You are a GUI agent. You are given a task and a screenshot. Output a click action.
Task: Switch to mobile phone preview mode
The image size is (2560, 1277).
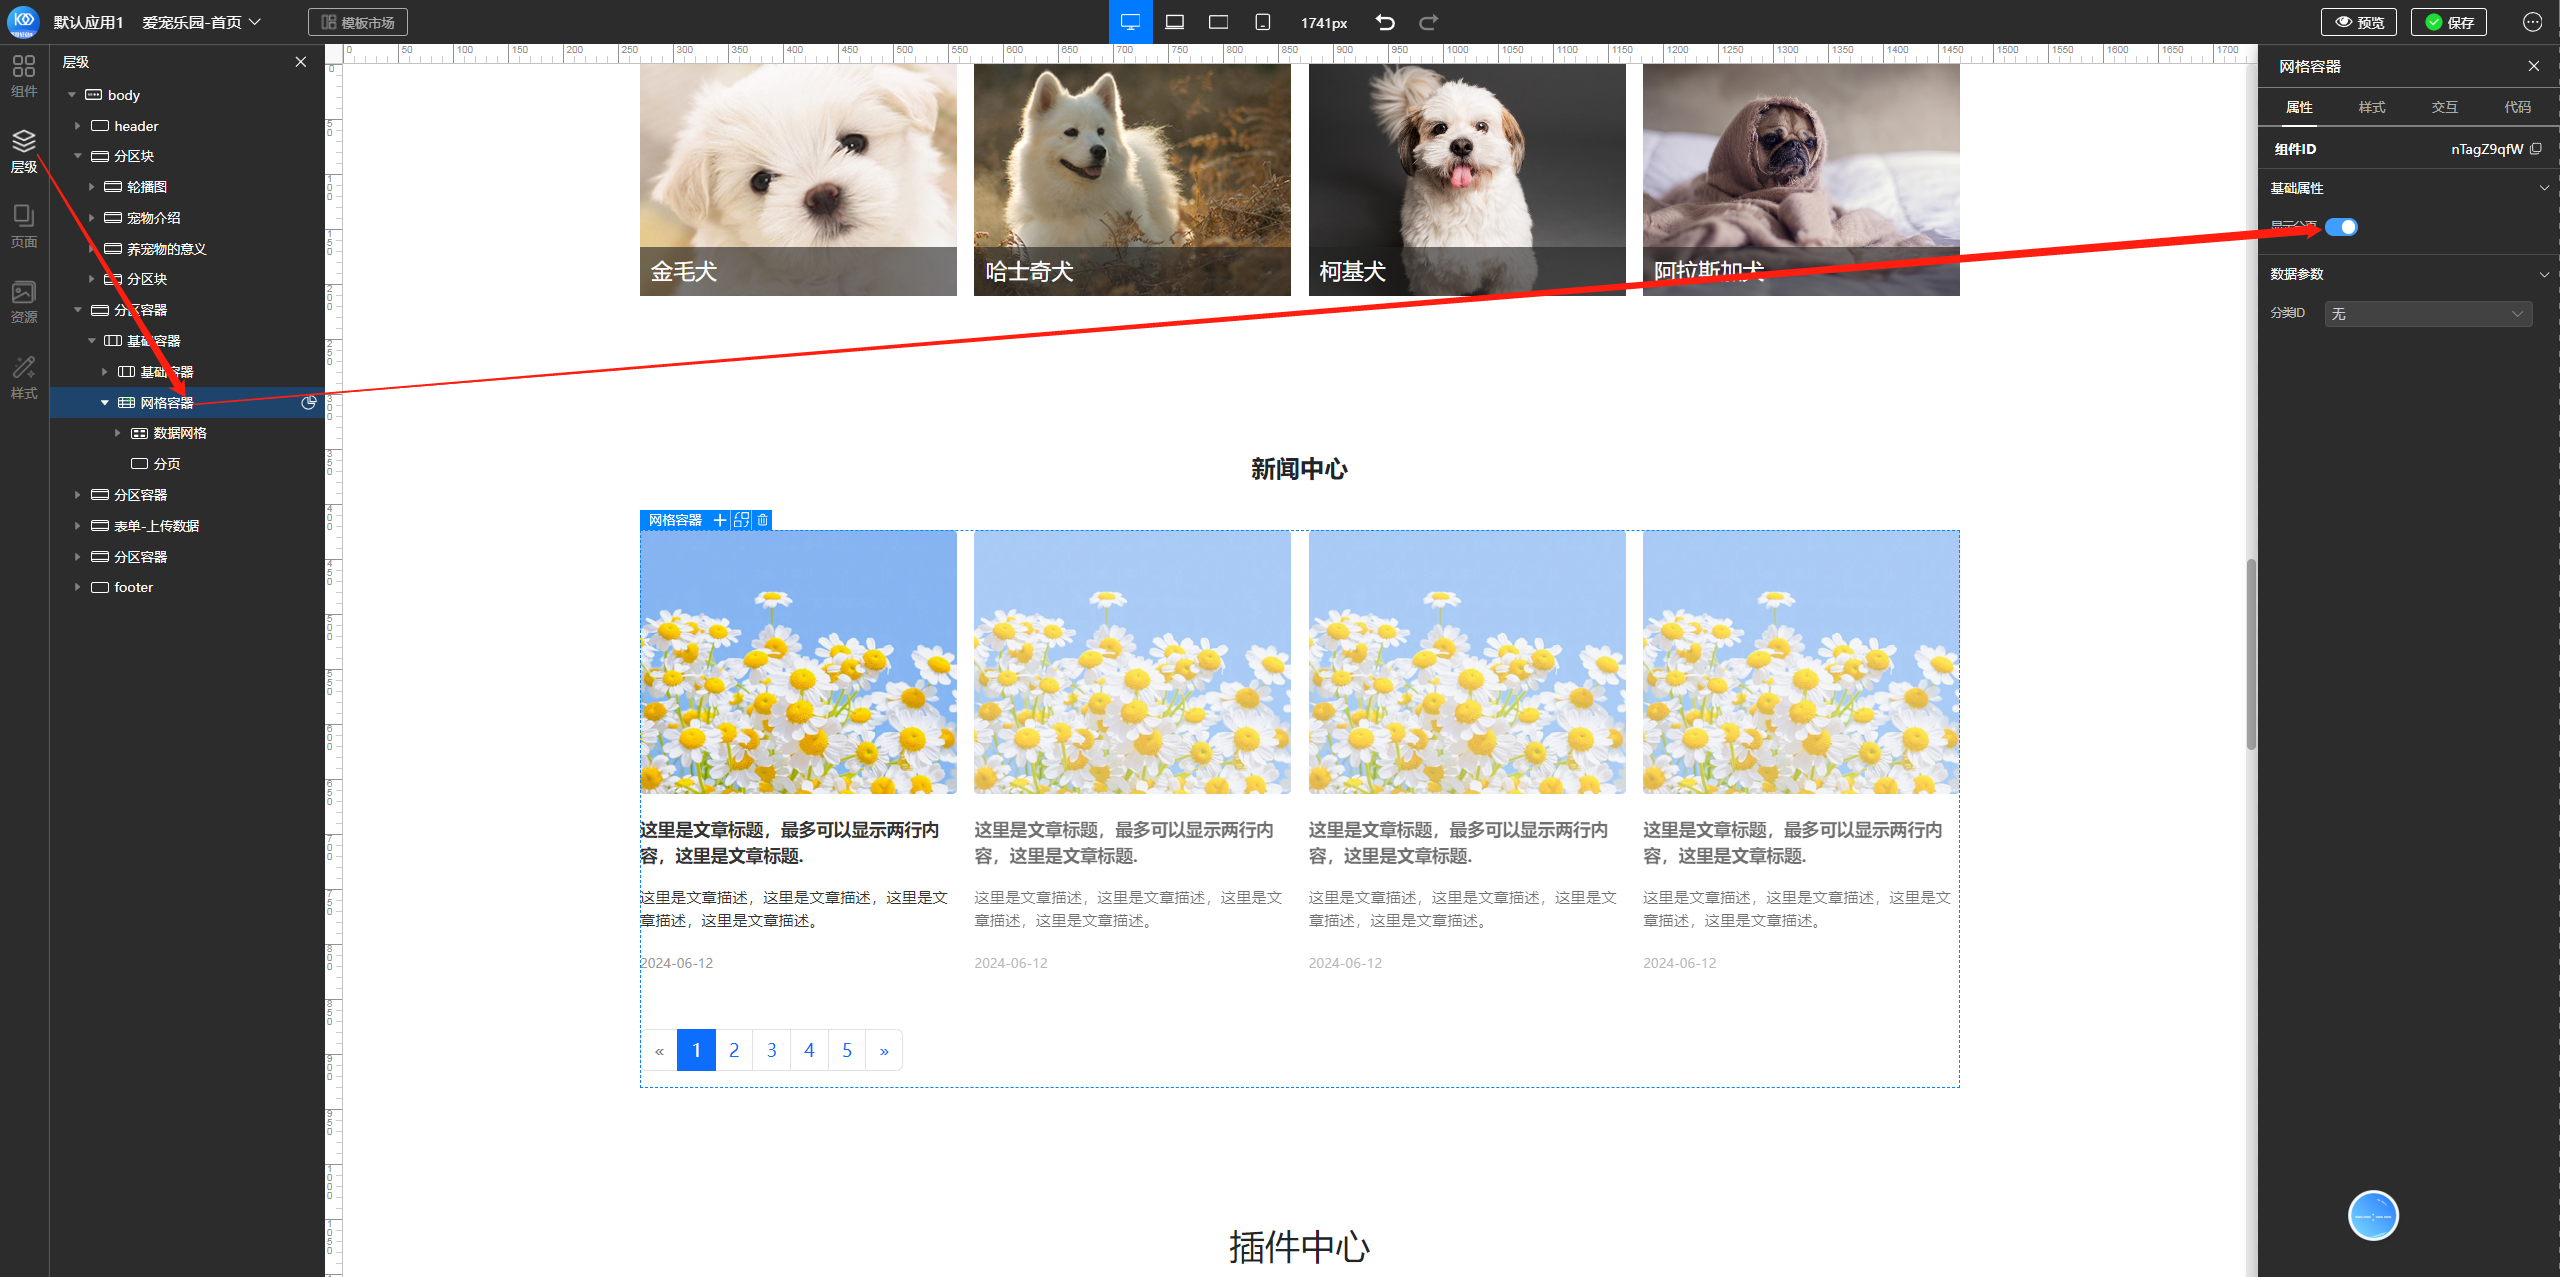point(1262,22)
